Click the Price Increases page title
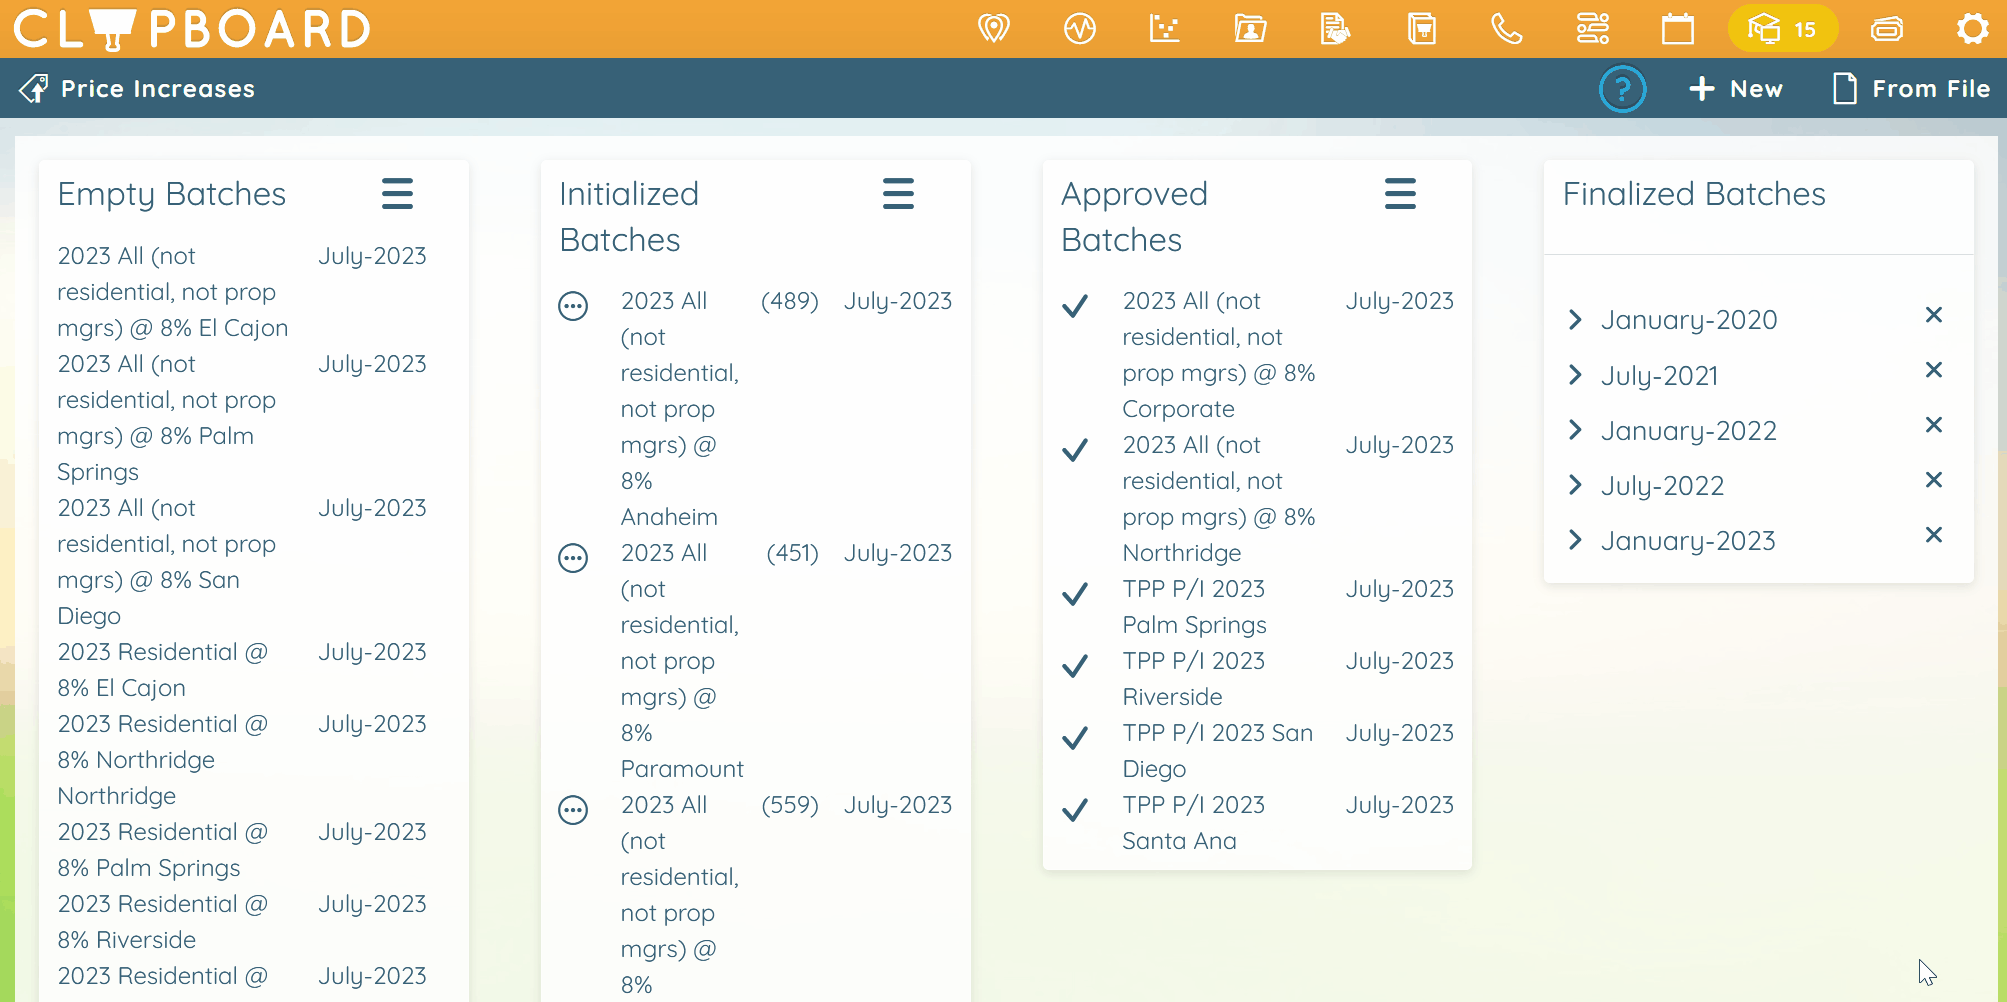The width and height of the screenshot is (2007, 1002). [x=158, y=89]
